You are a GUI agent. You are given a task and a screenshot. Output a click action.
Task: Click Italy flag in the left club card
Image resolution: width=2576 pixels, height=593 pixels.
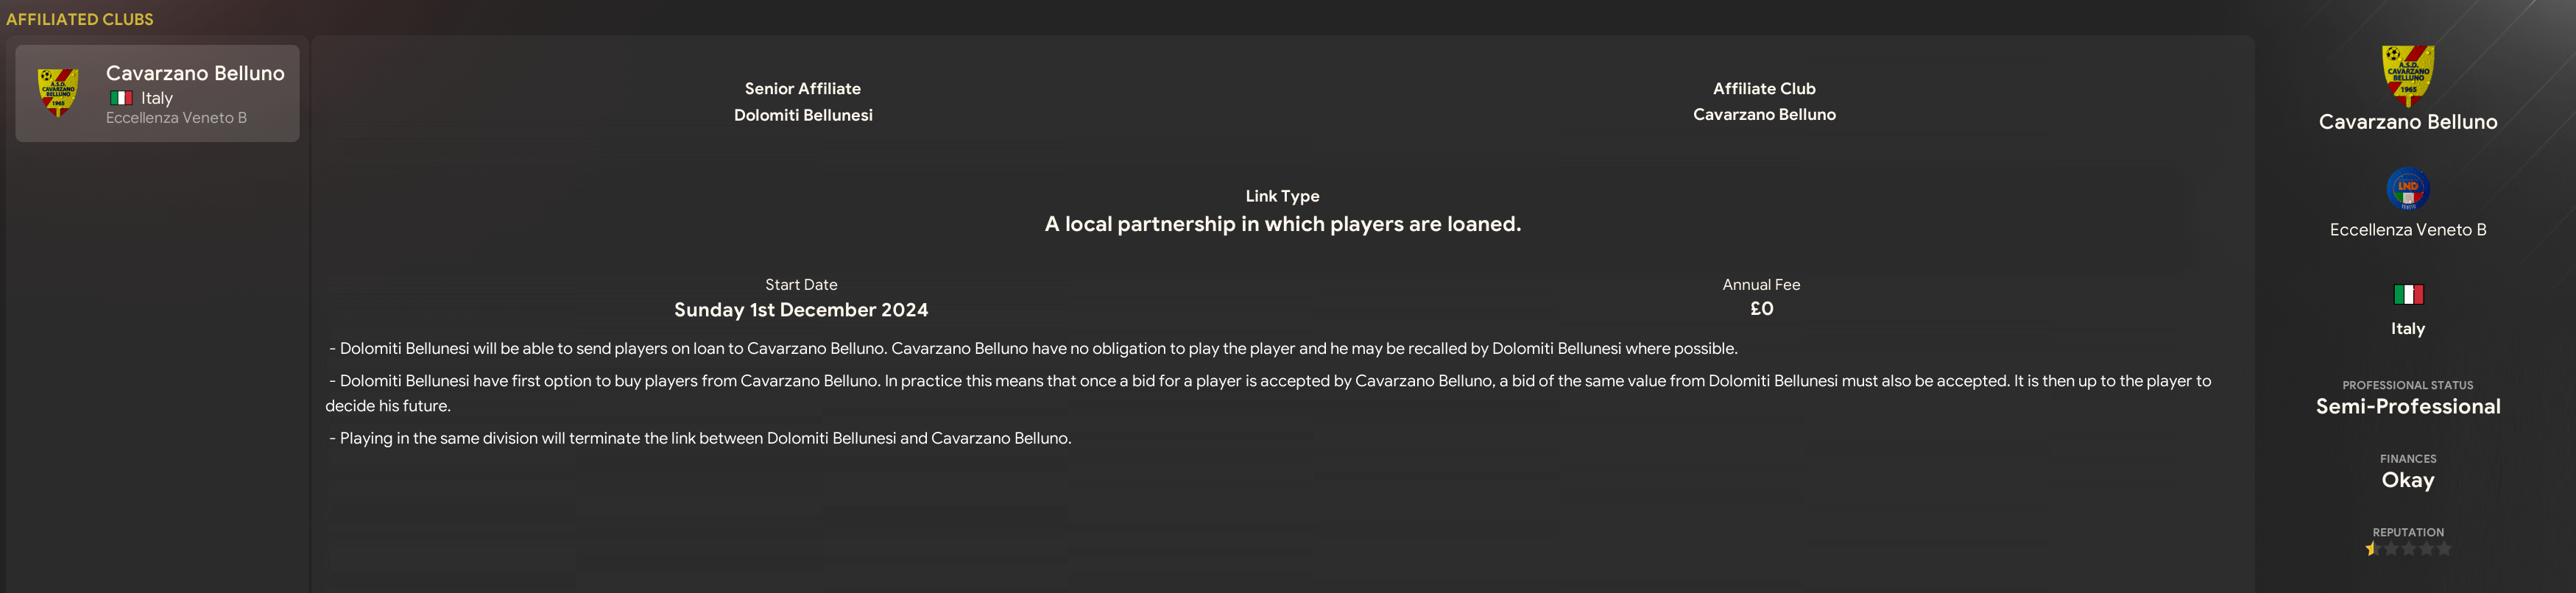pos(121,98)
